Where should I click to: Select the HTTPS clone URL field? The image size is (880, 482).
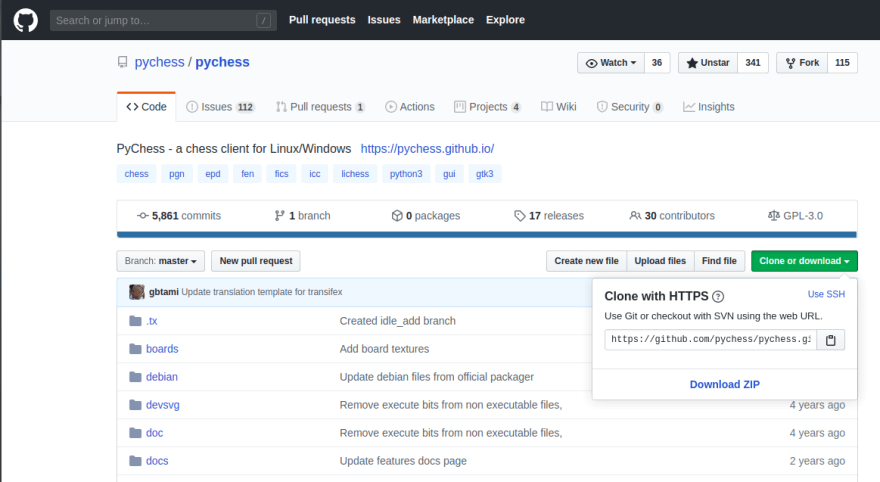tap(711, 339)
